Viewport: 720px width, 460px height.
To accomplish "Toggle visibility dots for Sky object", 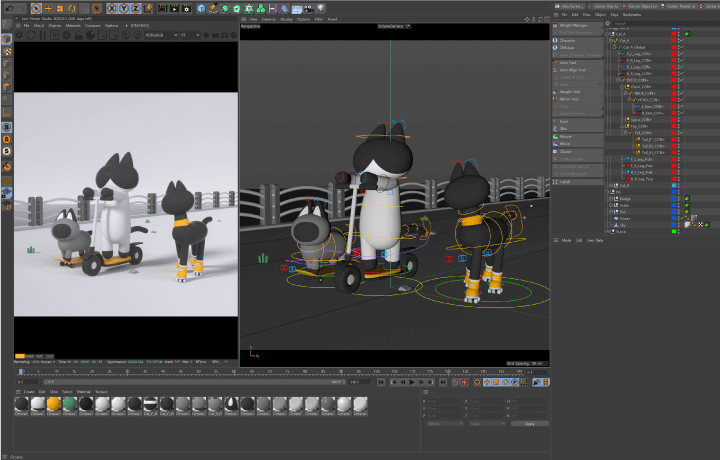I will pyautogui.click(x=679, y=225).
